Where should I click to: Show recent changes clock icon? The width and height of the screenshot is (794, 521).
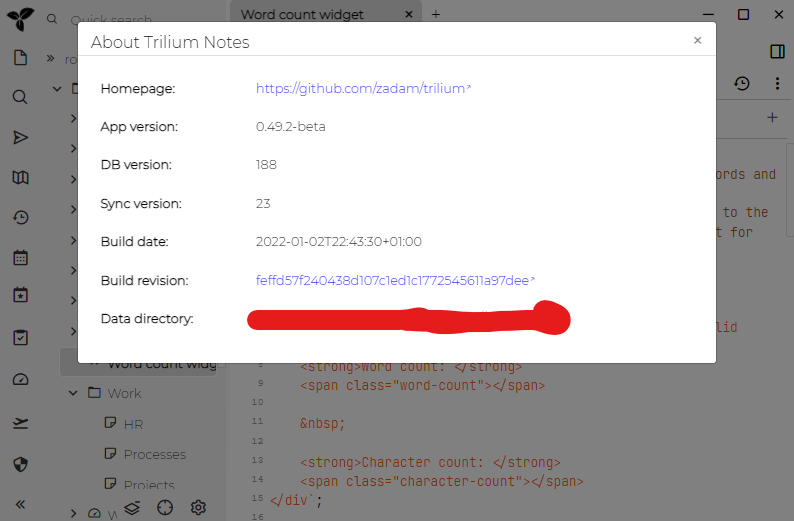pyautogui.click(x=20, y=218)
